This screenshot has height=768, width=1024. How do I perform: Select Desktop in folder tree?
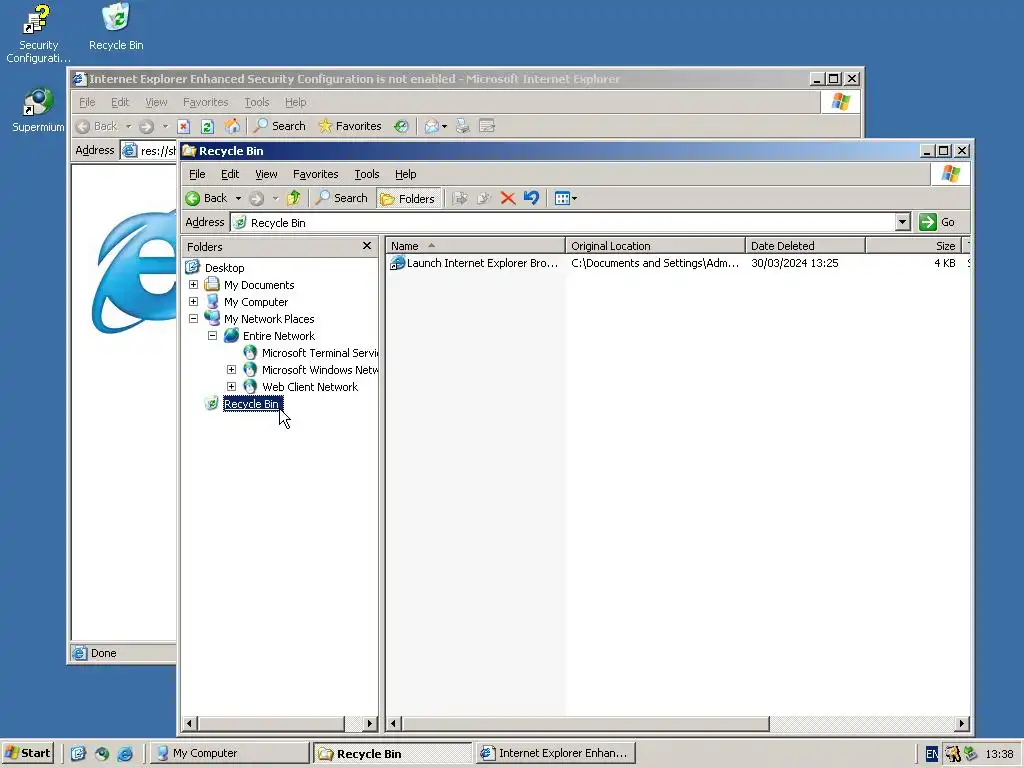(224, 268)
